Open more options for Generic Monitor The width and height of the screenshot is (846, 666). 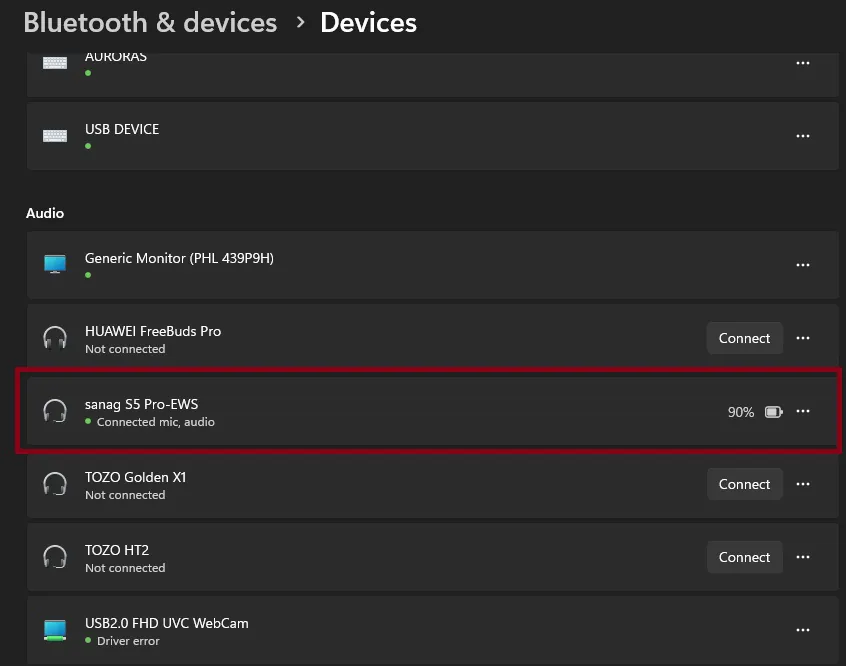tap(802, 265)
